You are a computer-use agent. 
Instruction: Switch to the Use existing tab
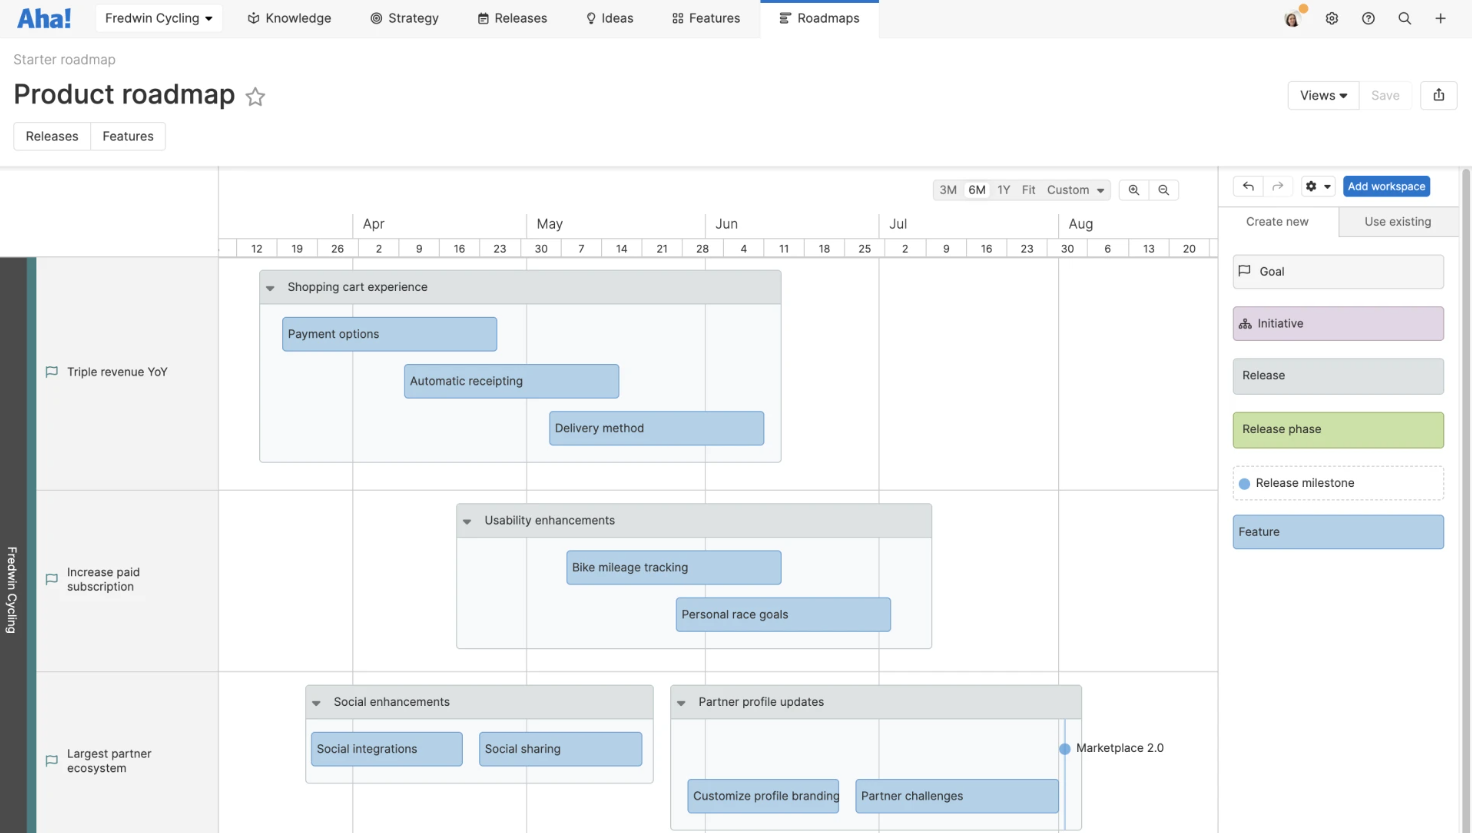pyautogui.click(x=1397, y=221)
